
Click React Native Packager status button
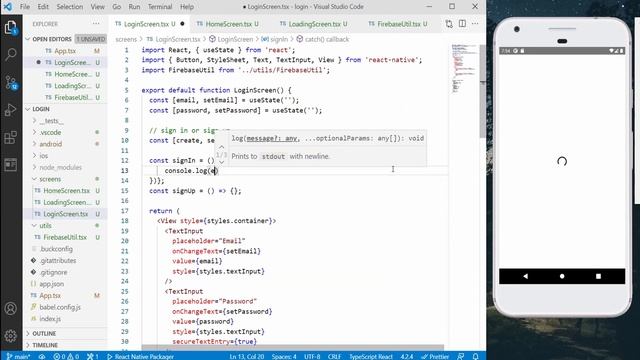coord(140,356)
